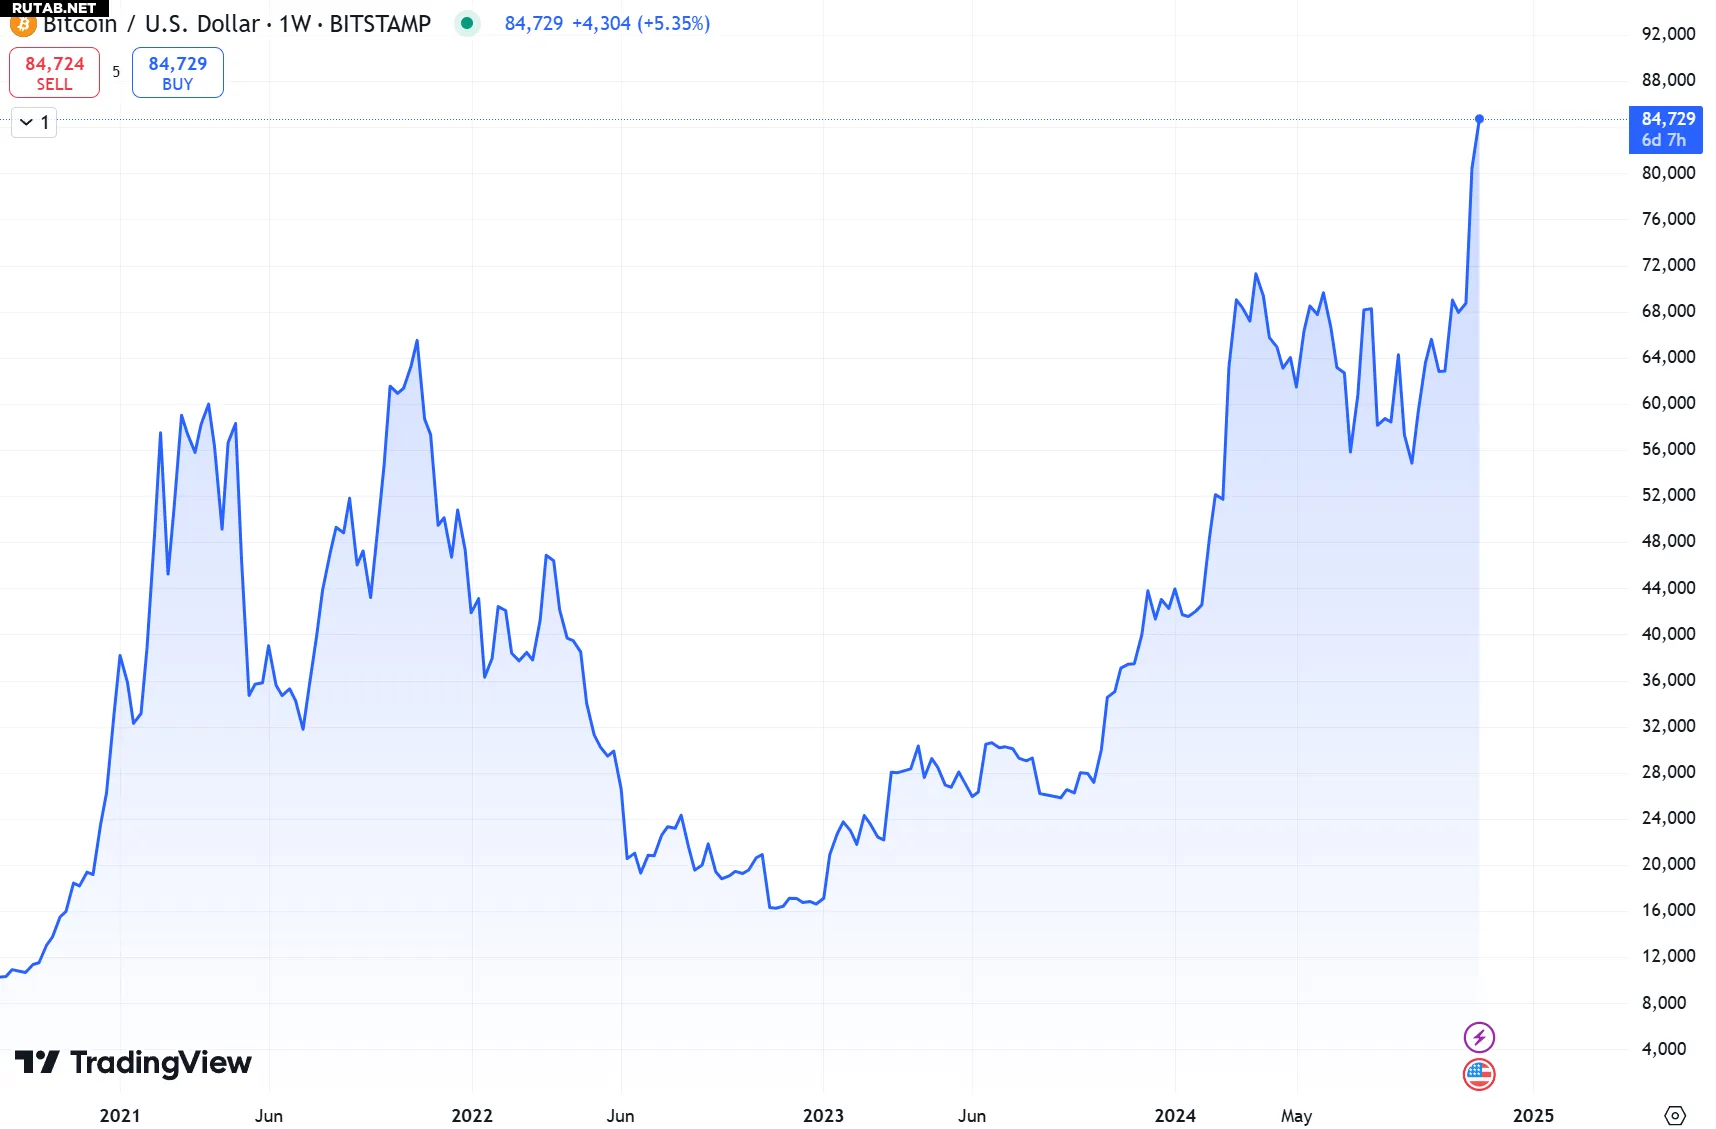This screenshot has height=1129, width=1716.
Task: Expand the indicators legend chevron showing 1
Action: click(34, 123)
